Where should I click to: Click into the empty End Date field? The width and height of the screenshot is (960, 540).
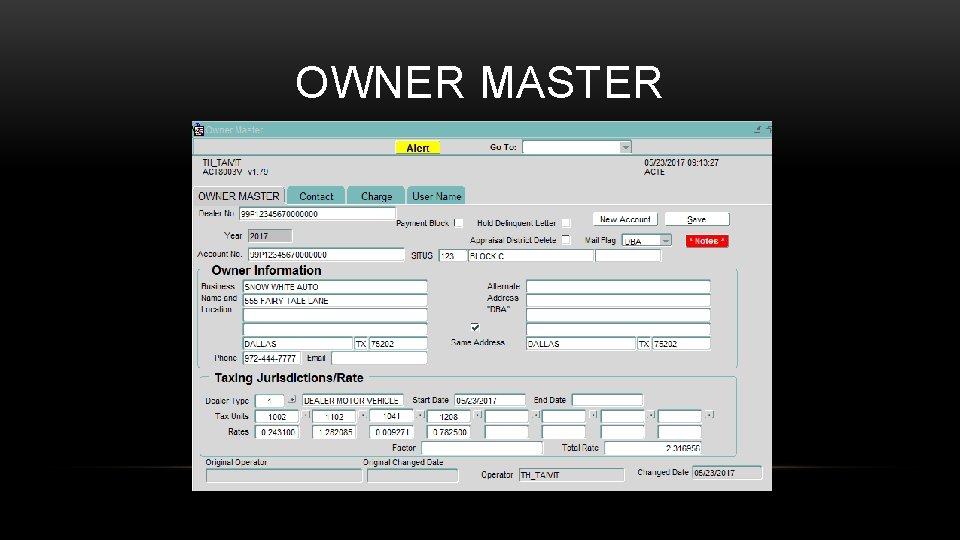tap(607, 400)
